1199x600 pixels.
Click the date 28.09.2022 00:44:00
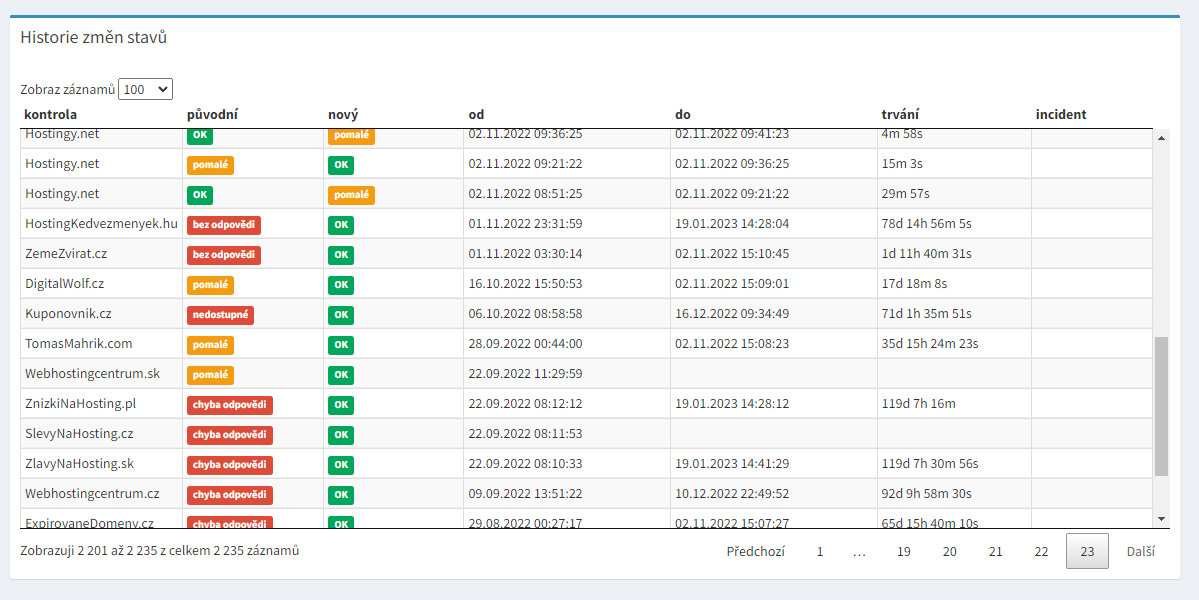[525, 343]
